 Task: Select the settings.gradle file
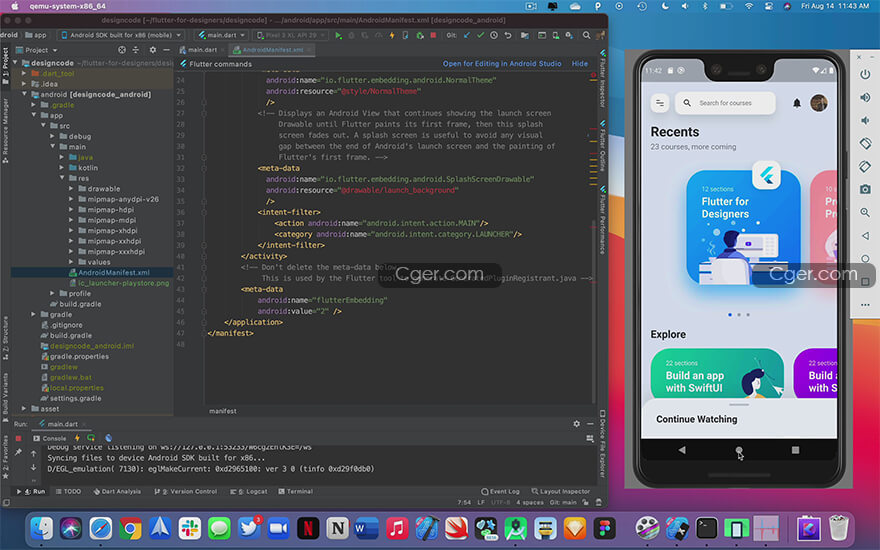(x=71, y=398)
